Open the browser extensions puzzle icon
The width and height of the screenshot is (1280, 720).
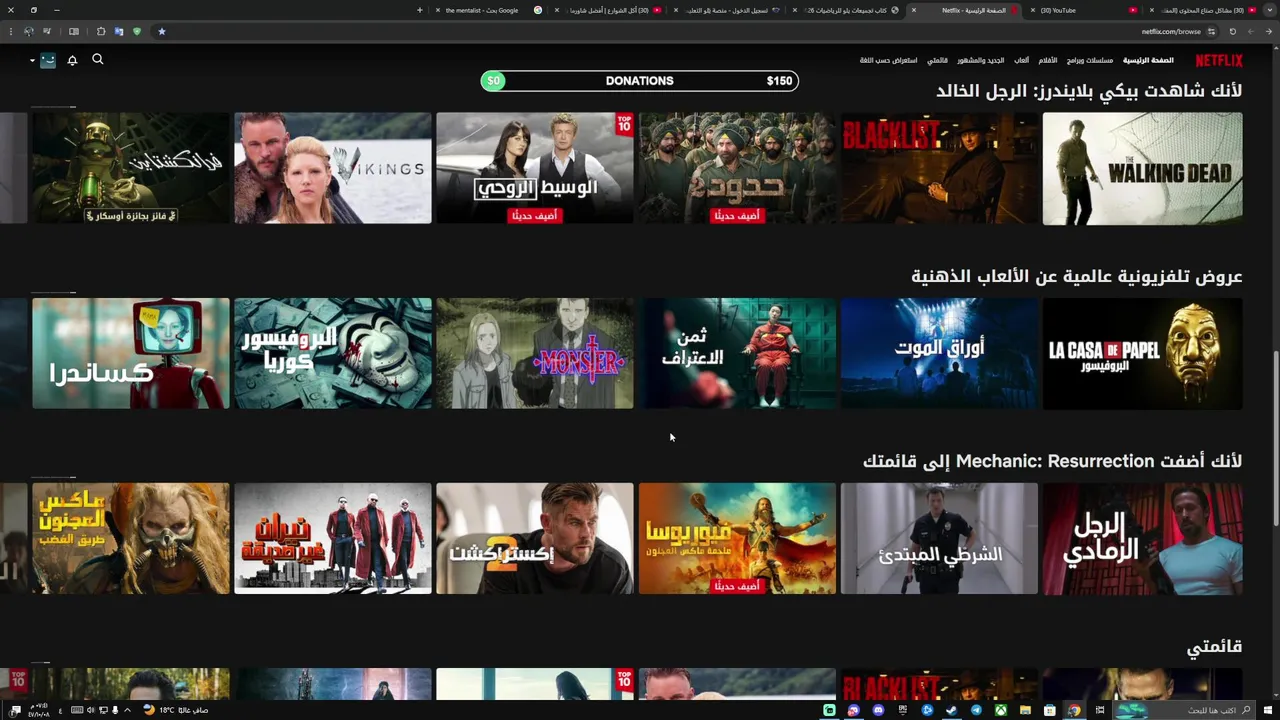click(101, 31)
